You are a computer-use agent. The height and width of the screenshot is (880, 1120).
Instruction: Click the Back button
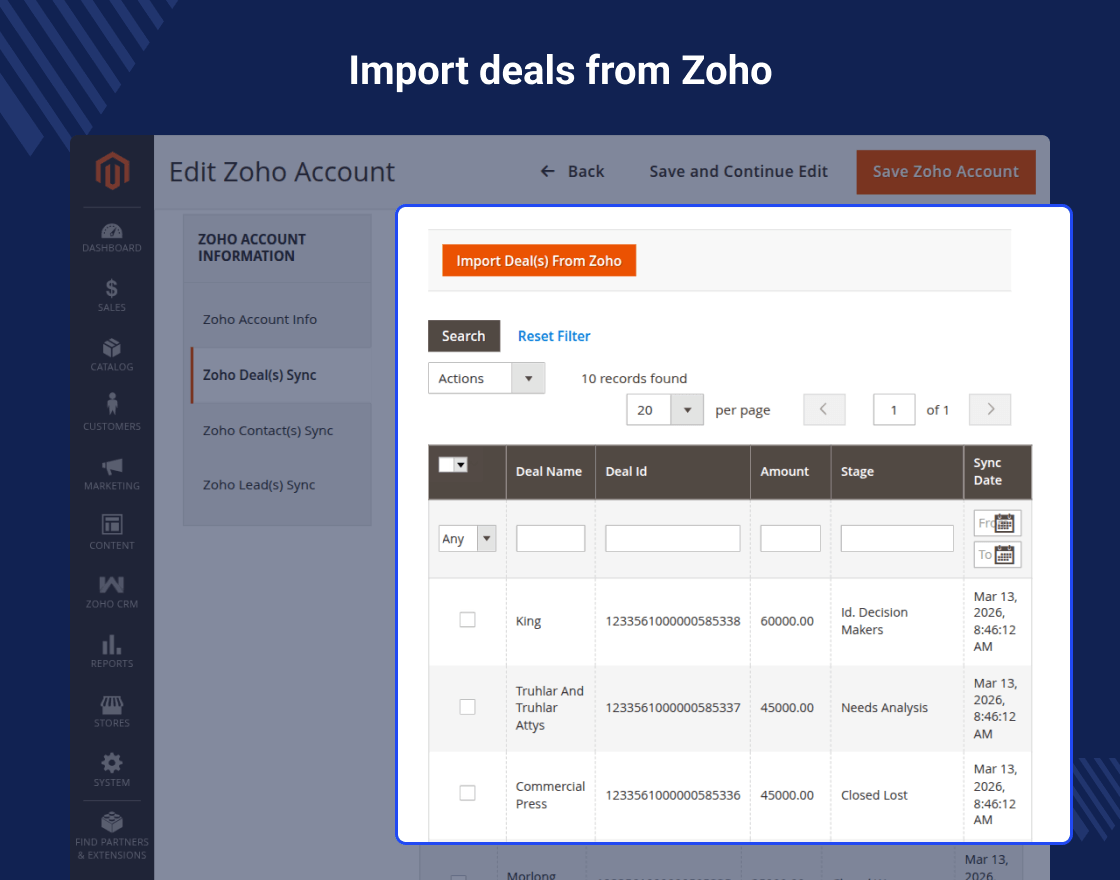[573, 171]
